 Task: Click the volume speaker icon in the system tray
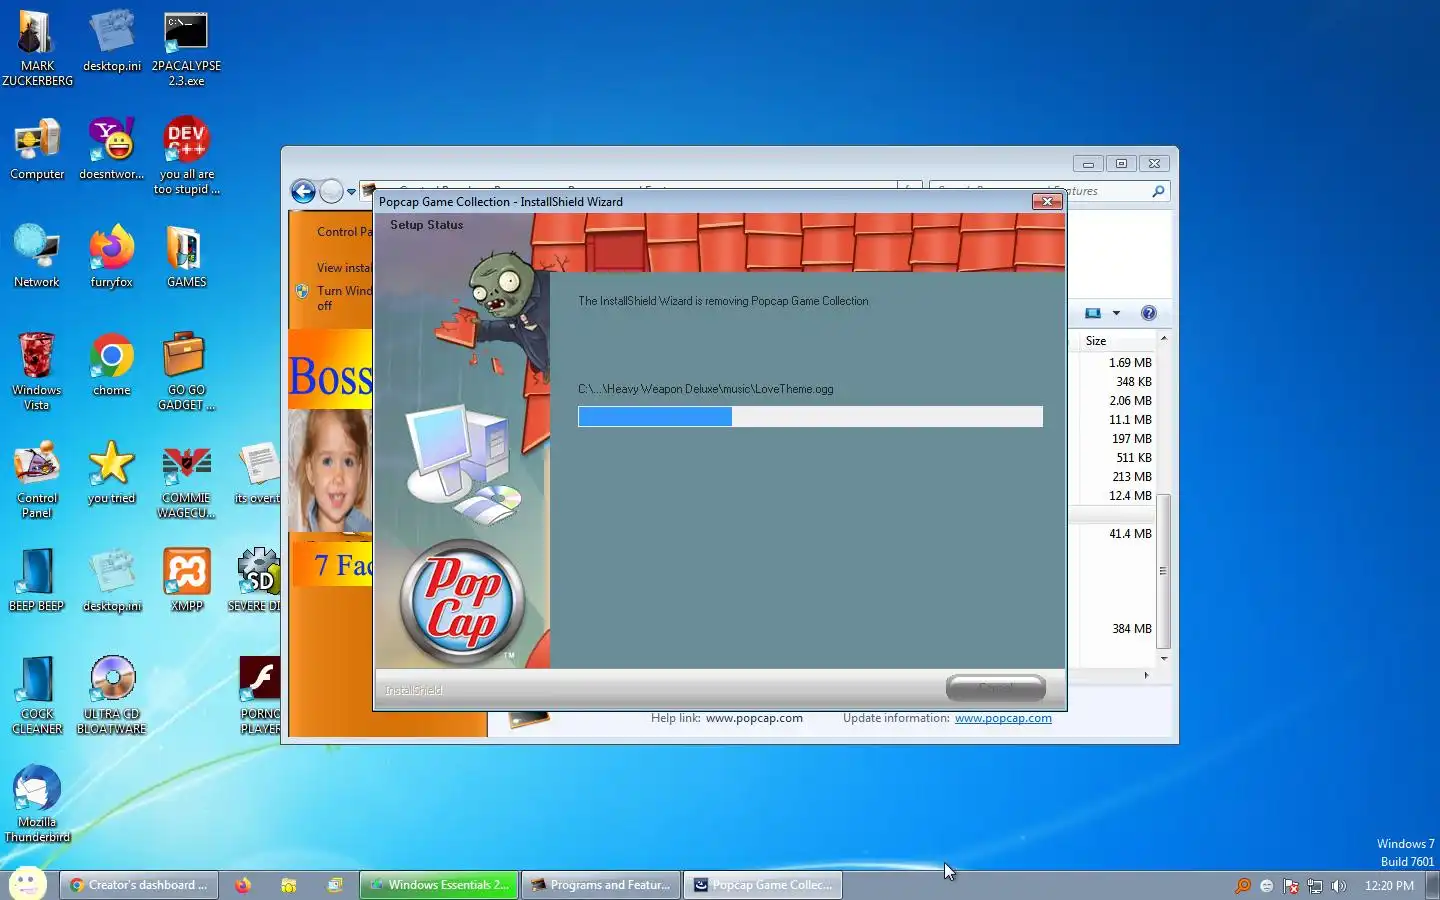(1339, 886)
